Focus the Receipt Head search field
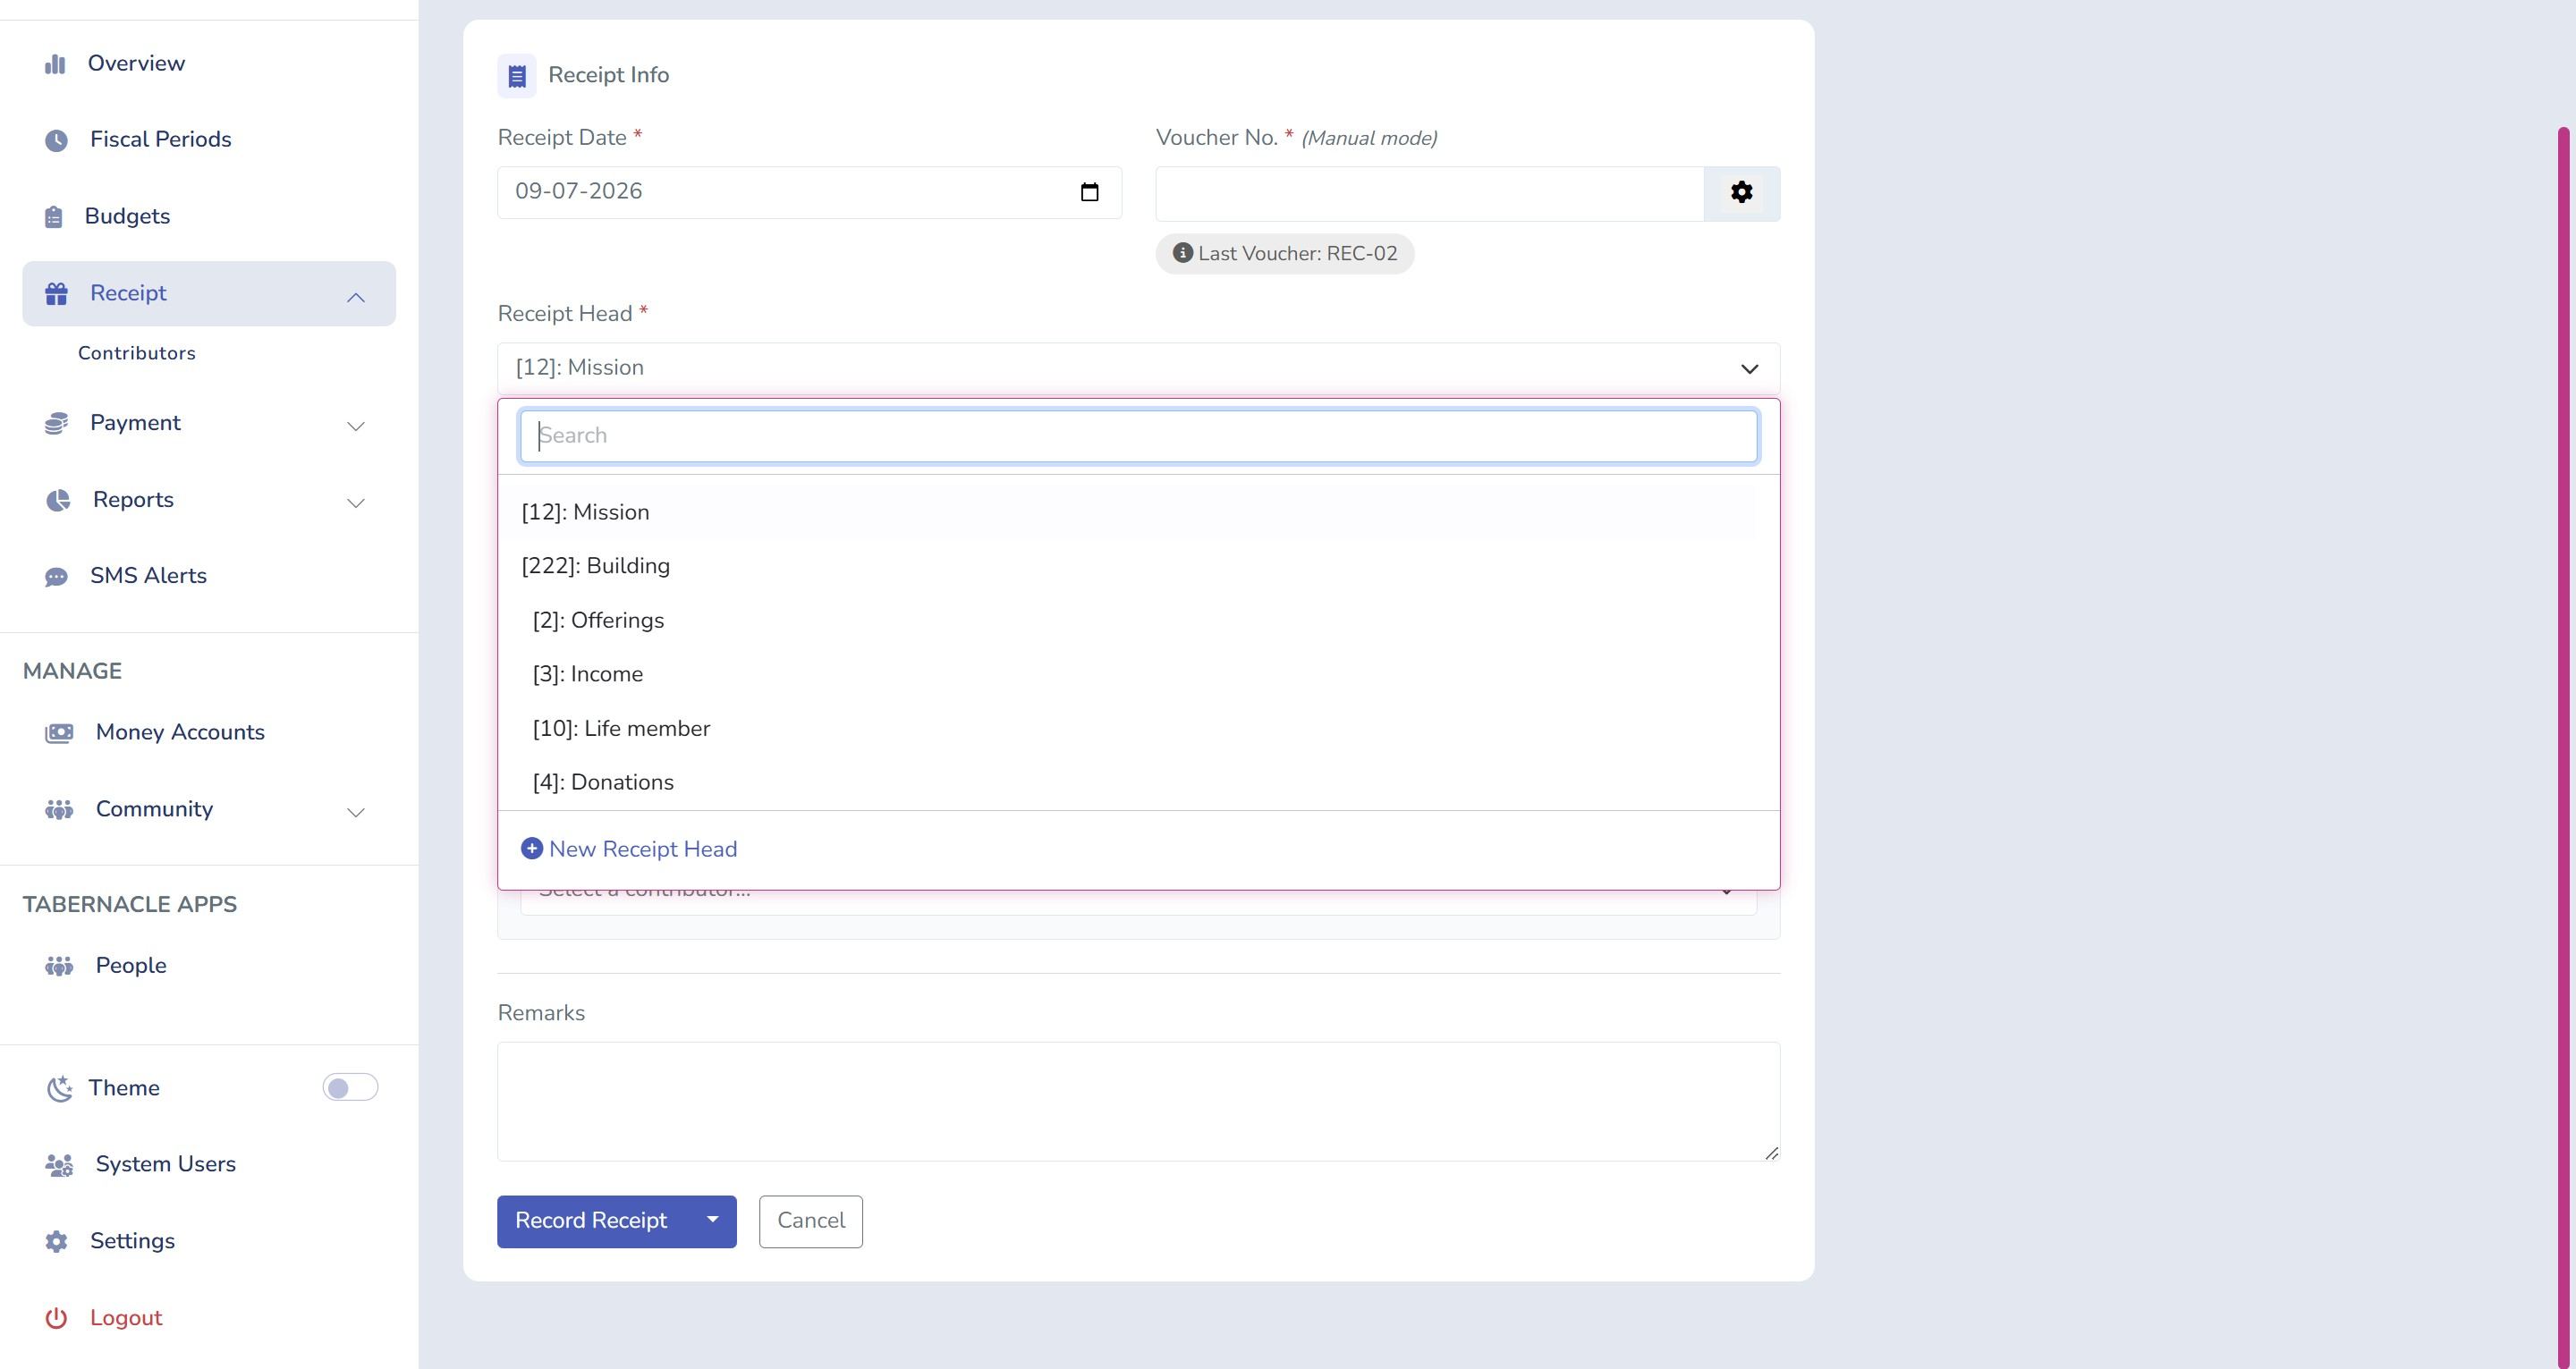This screenshot has width=2576, height=1369. tap(1138, 436)
